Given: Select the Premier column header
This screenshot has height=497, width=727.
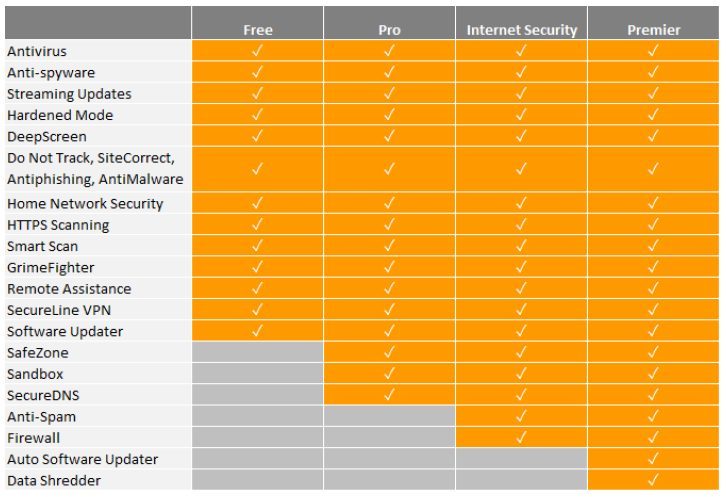Looking at the screenshot, I should [x=653, y=30].
